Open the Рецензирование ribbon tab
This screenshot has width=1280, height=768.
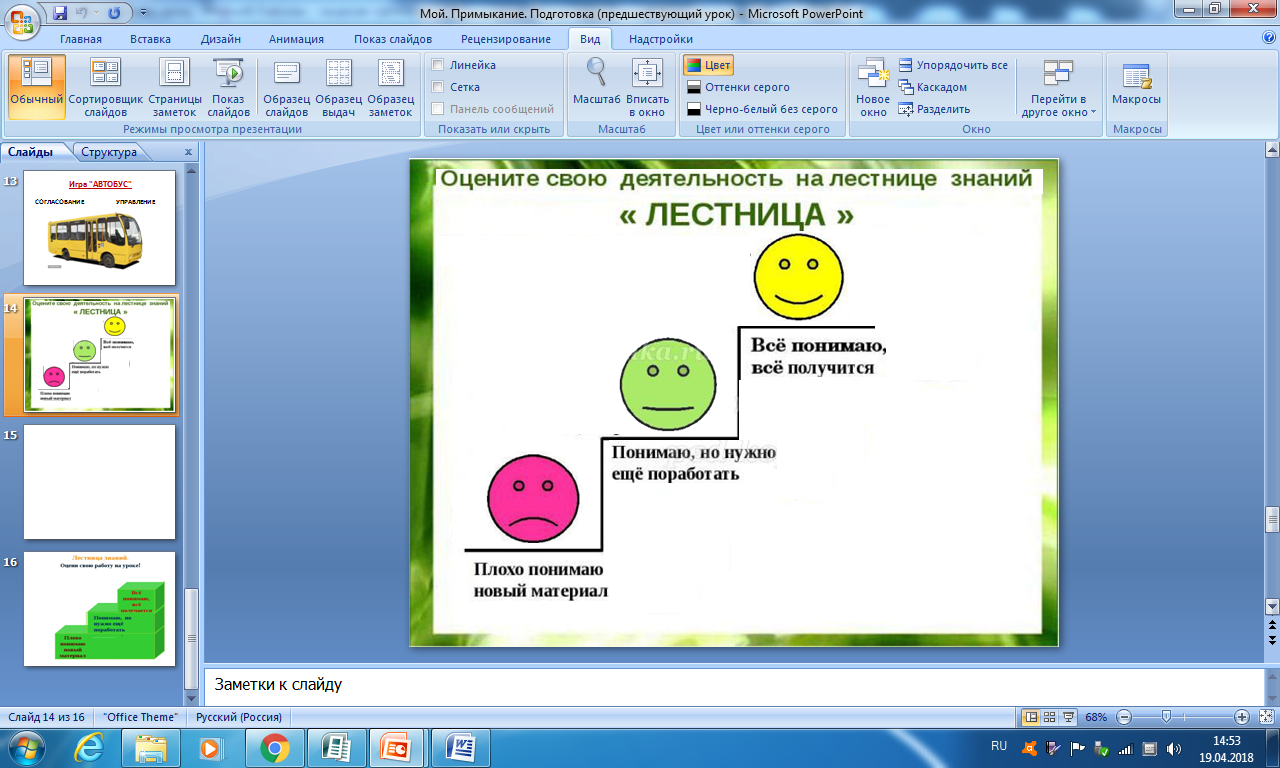click(506, 39)
